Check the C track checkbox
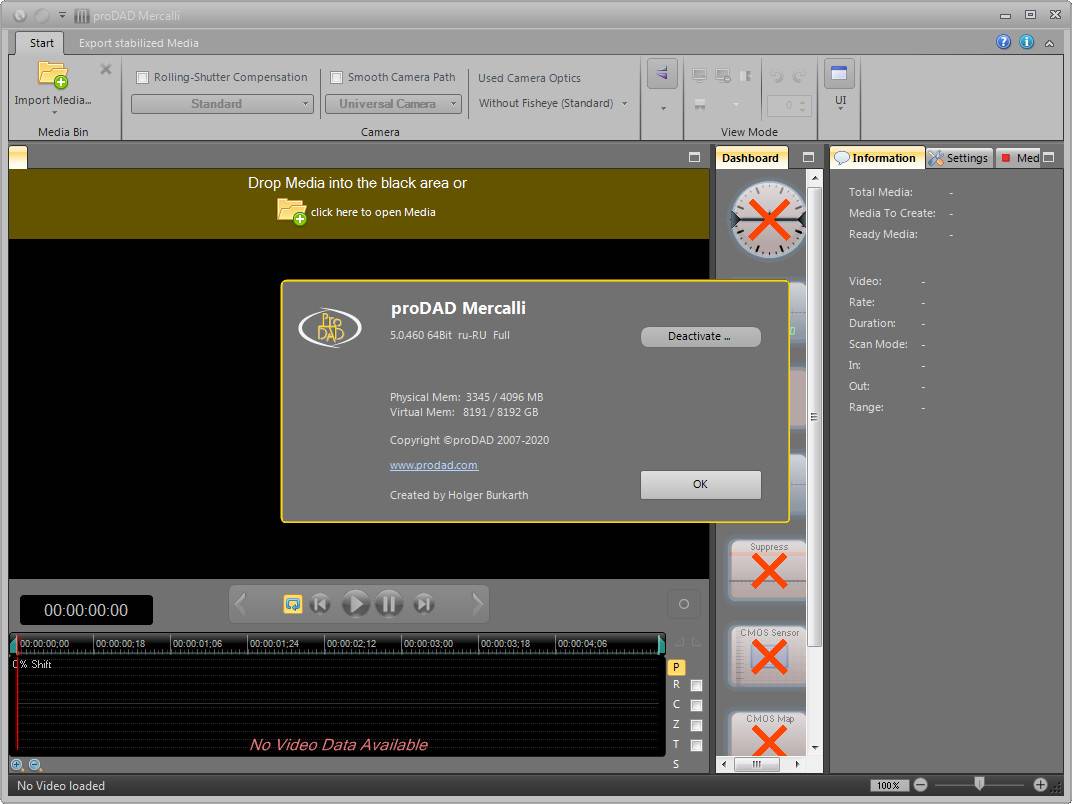This screenshot has height=804, width=1072. point(696,705)
